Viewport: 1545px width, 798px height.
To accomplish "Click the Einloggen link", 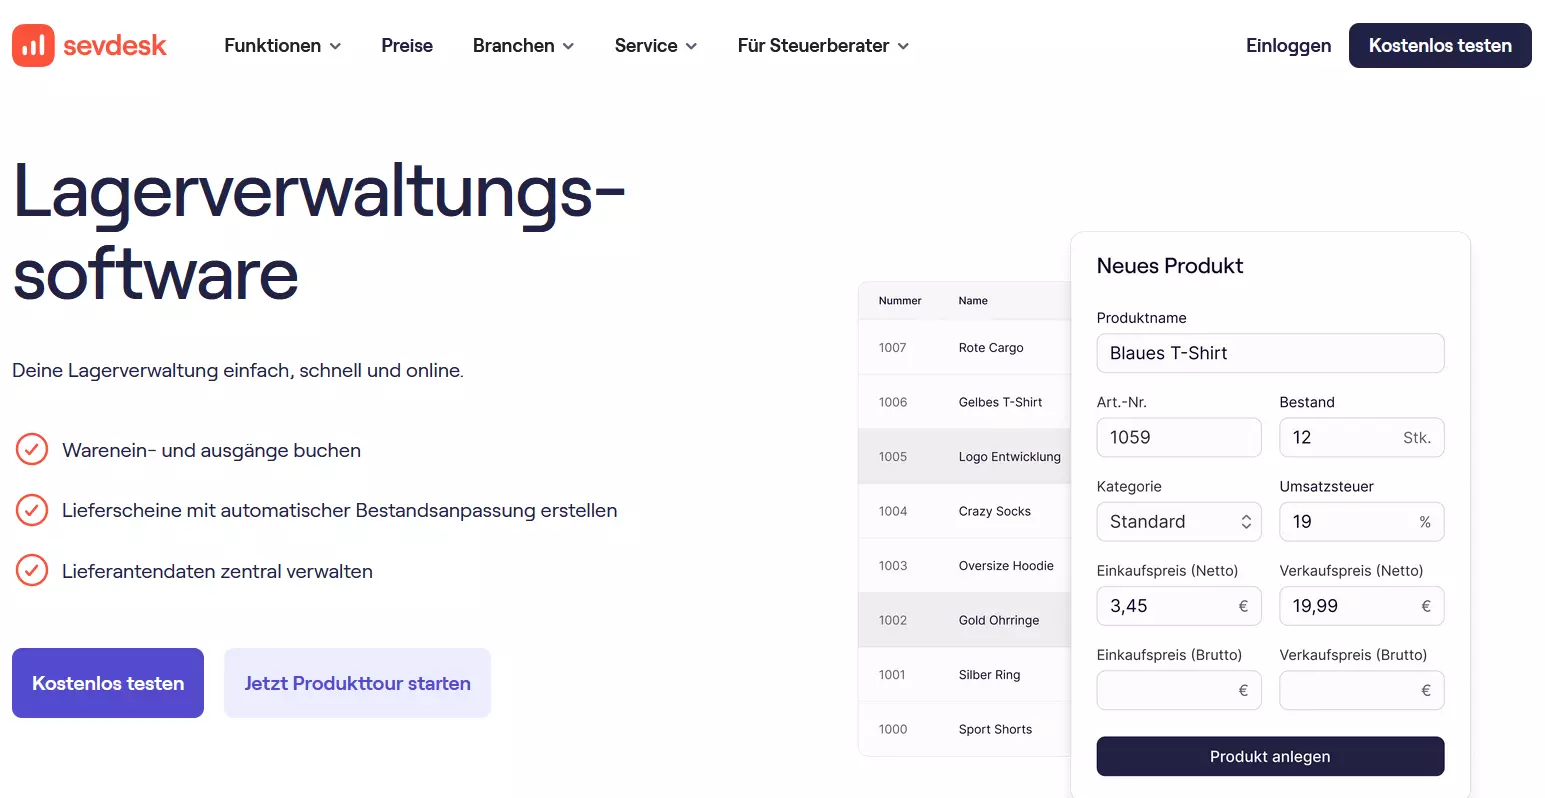I will pos(1288,45).
